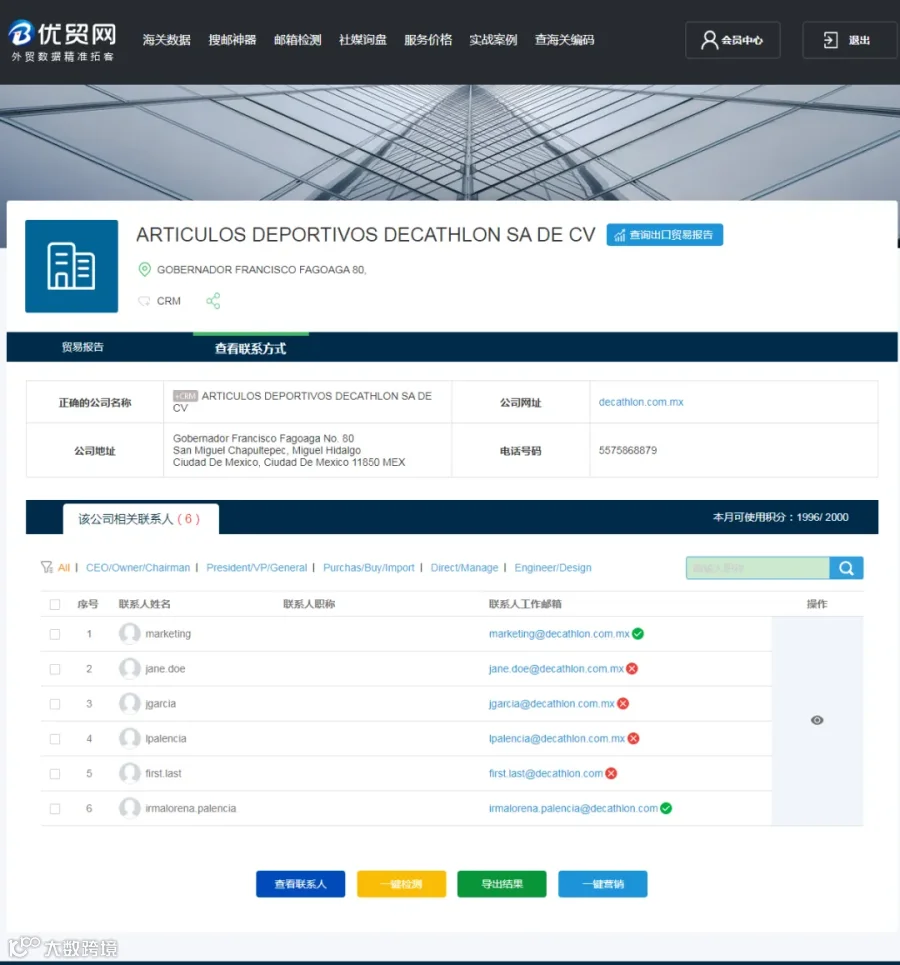Switch to the 贸易报告 tab
900x965 pixels.
(x=82, y=347)
